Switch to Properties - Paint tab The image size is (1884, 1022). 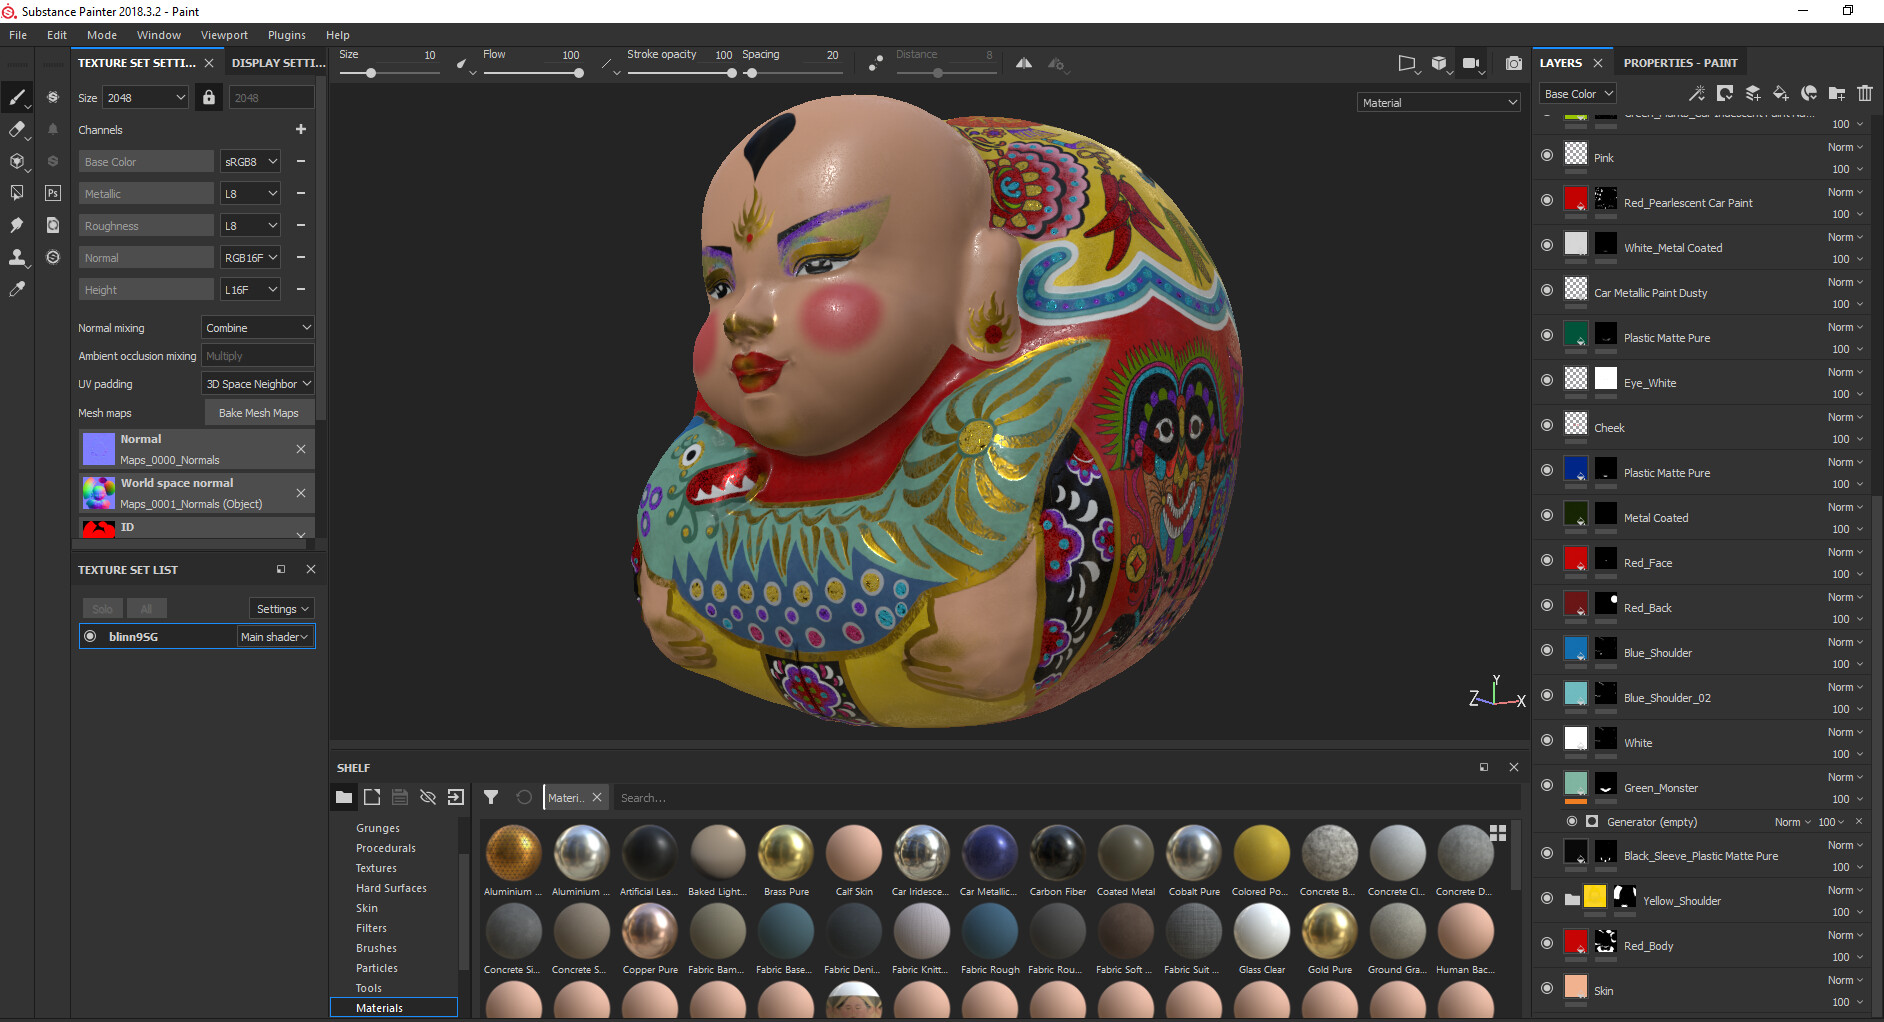pyautogui.click(x=1680, y=63)
